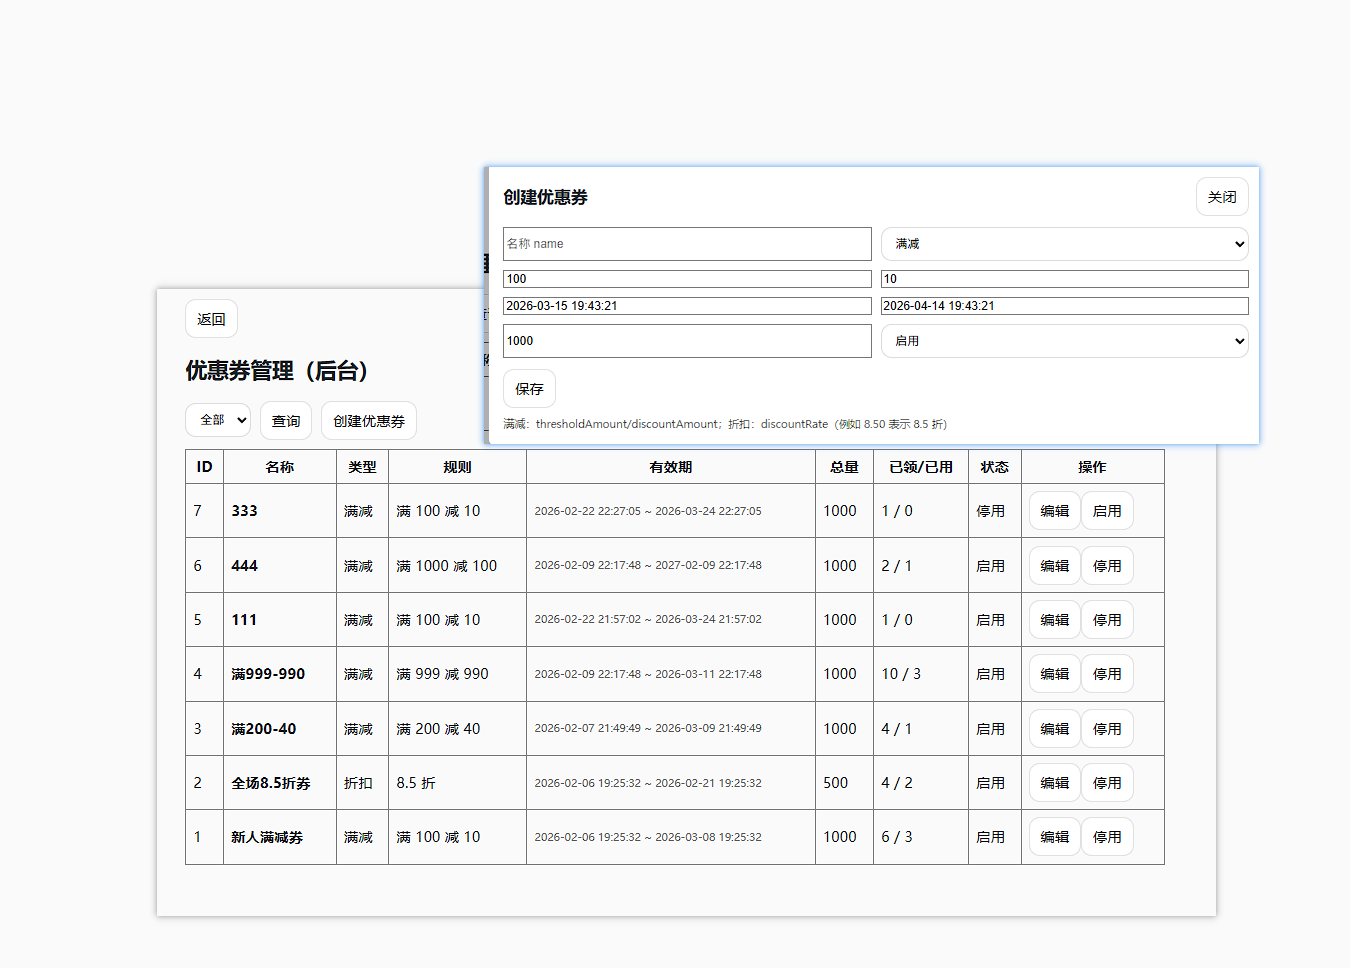Click the 返回 back button
This screenshot has width=1350, height=968.
pyautogui.click(x=211, y=319)
